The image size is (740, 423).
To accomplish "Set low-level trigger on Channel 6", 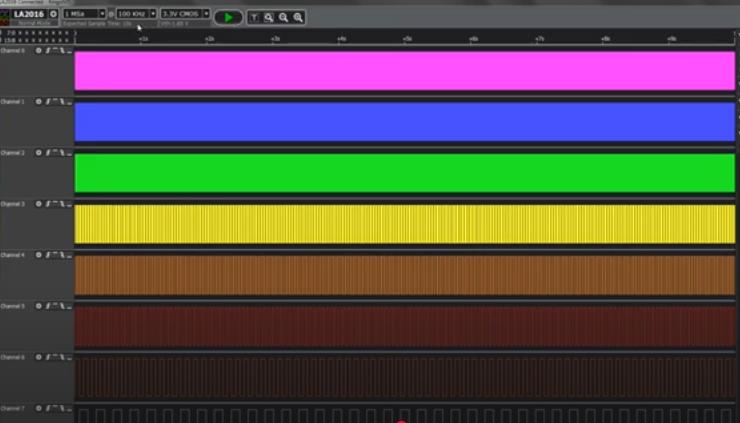I will pyautogui.click(x=69, y=357).
